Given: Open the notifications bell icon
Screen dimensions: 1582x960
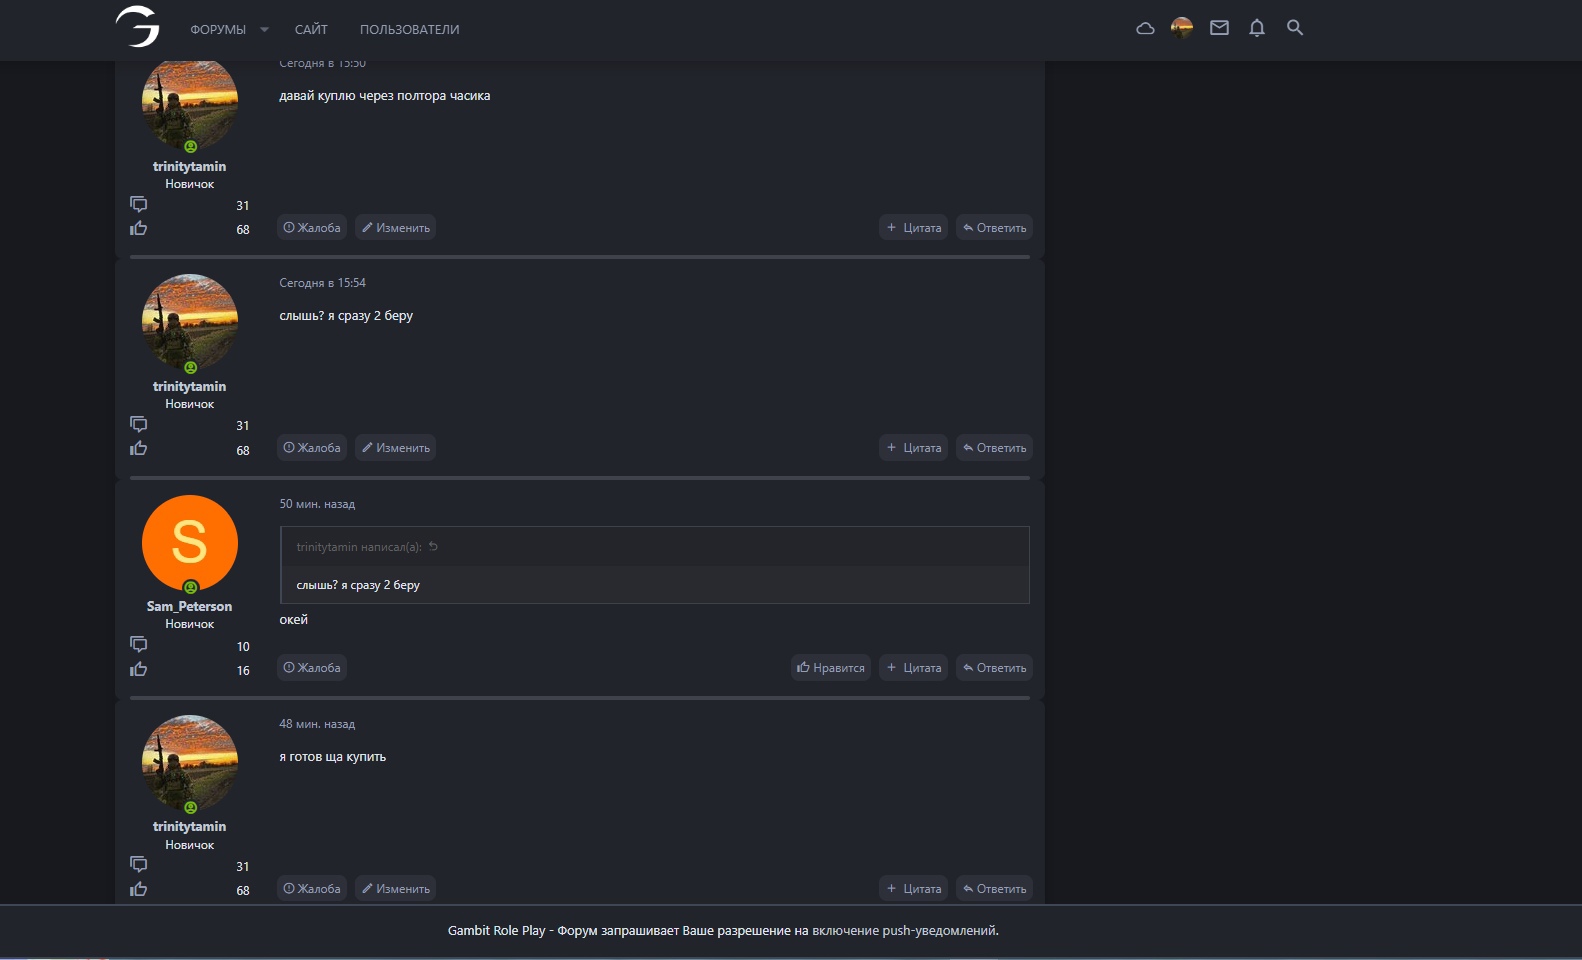Looking at the screenshot, I should click(1257, 28).
